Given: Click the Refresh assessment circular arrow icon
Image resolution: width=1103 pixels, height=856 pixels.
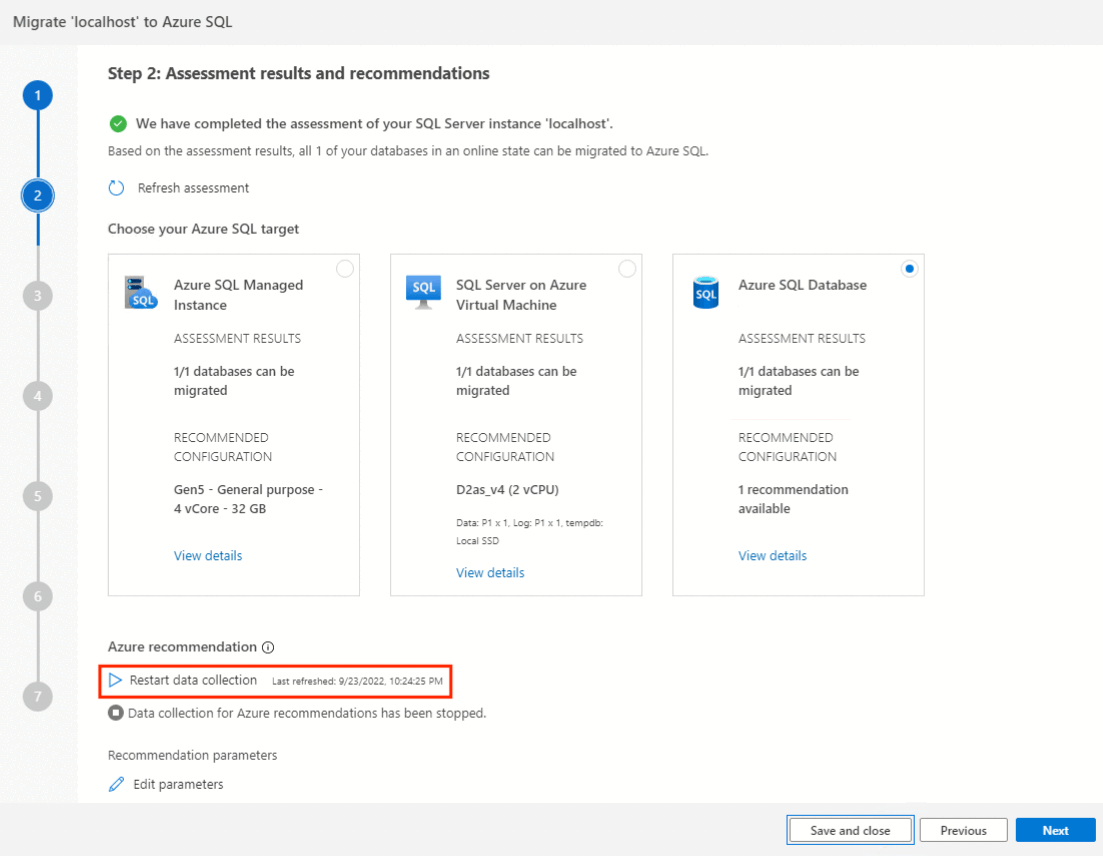Looking at the screenshot, I should [117, 188].
